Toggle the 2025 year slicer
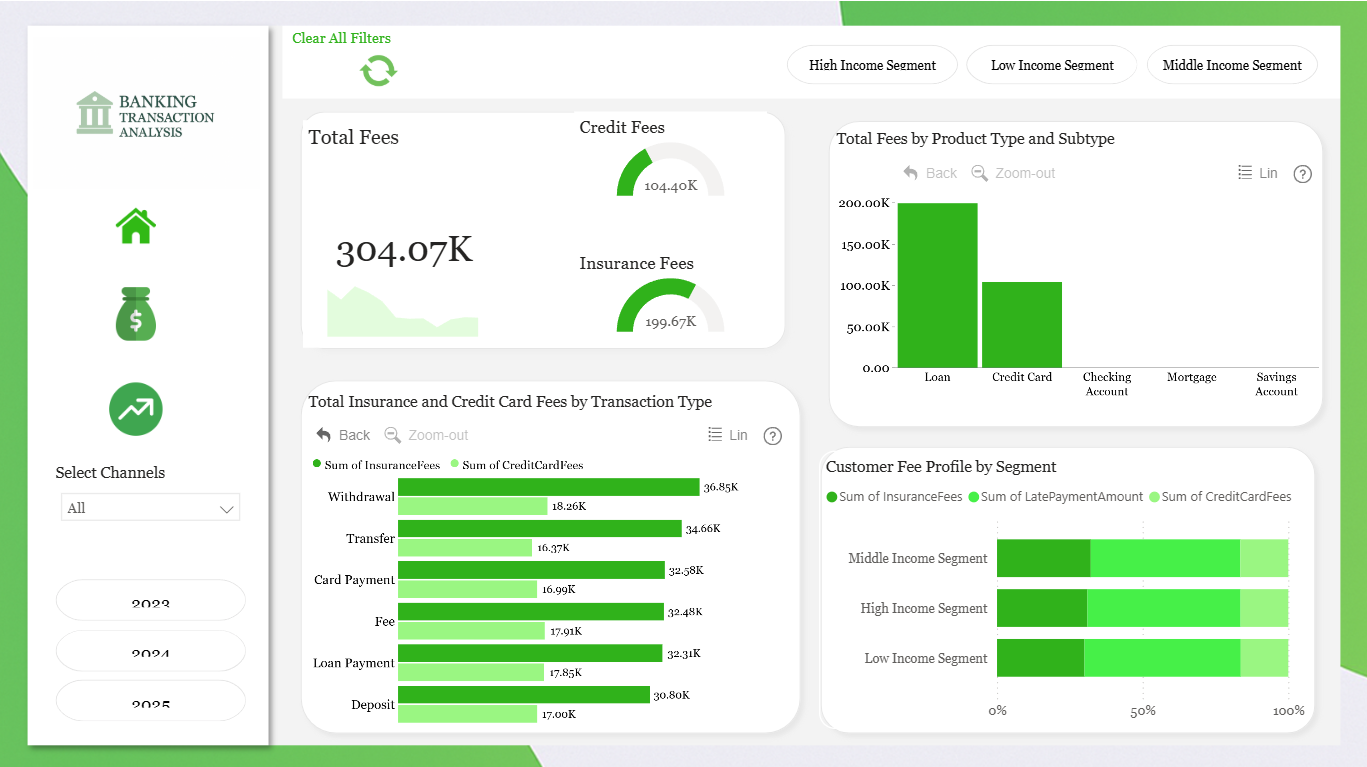The width and height of the screenshot is (1367, 767). 151,700
